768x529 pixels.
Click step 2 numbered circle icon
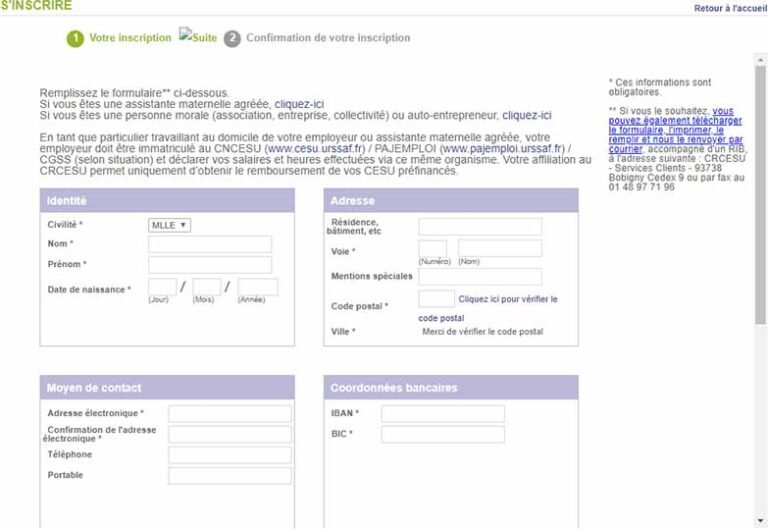coord(232,39)
